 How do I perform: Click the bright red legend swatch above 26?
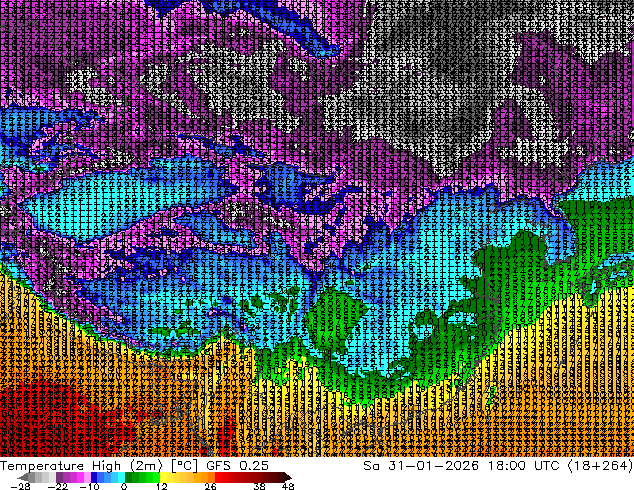click(218, 477)
